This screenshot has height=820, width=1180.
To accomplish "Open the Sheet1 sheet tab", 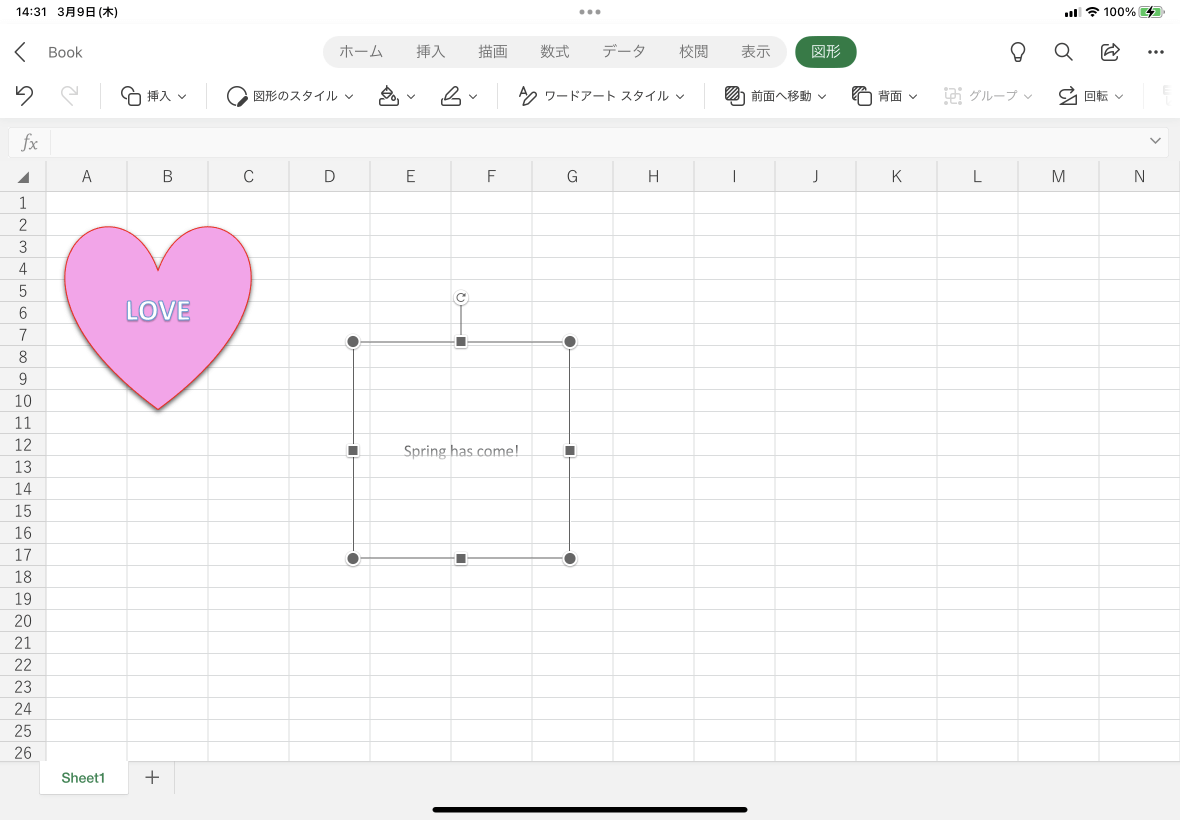I will [84, 778].
